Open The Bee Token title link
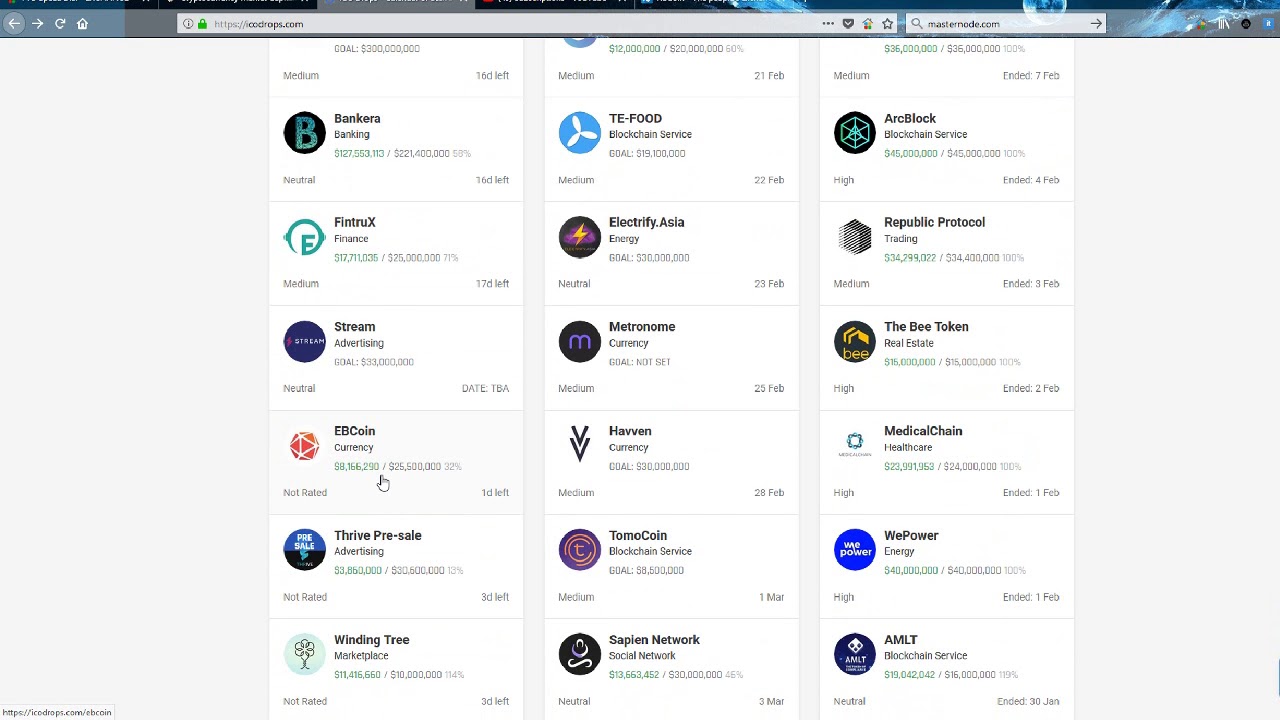Image resolution: width=1280 pixels, height=720 pixels. click(926, 327)
